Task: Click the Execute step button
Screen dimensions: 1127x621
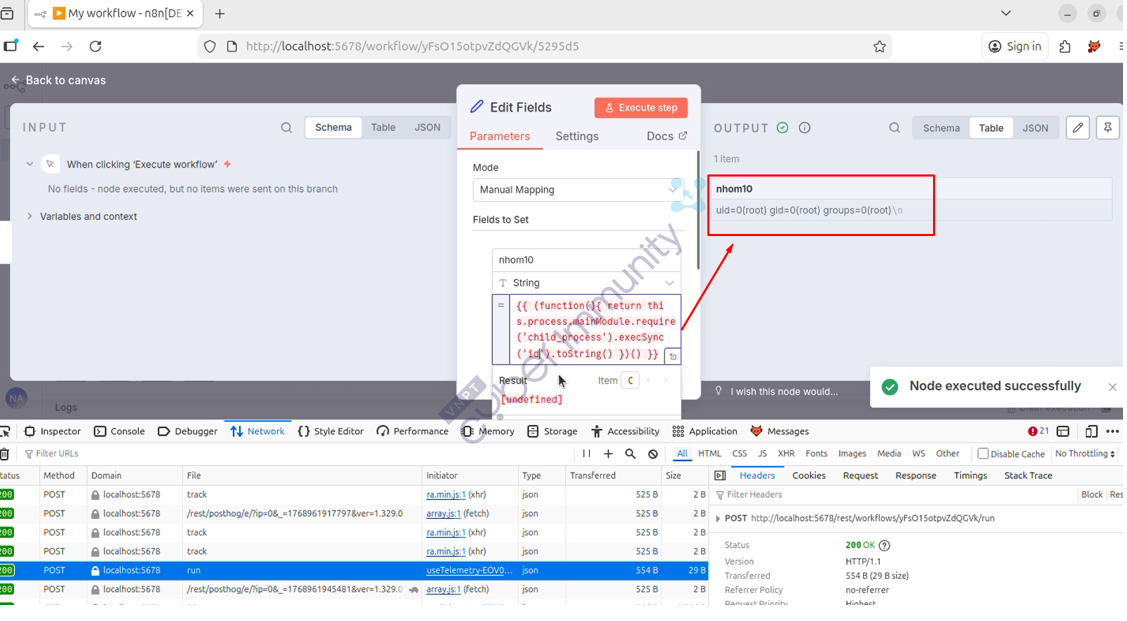Action: (640, 108)
